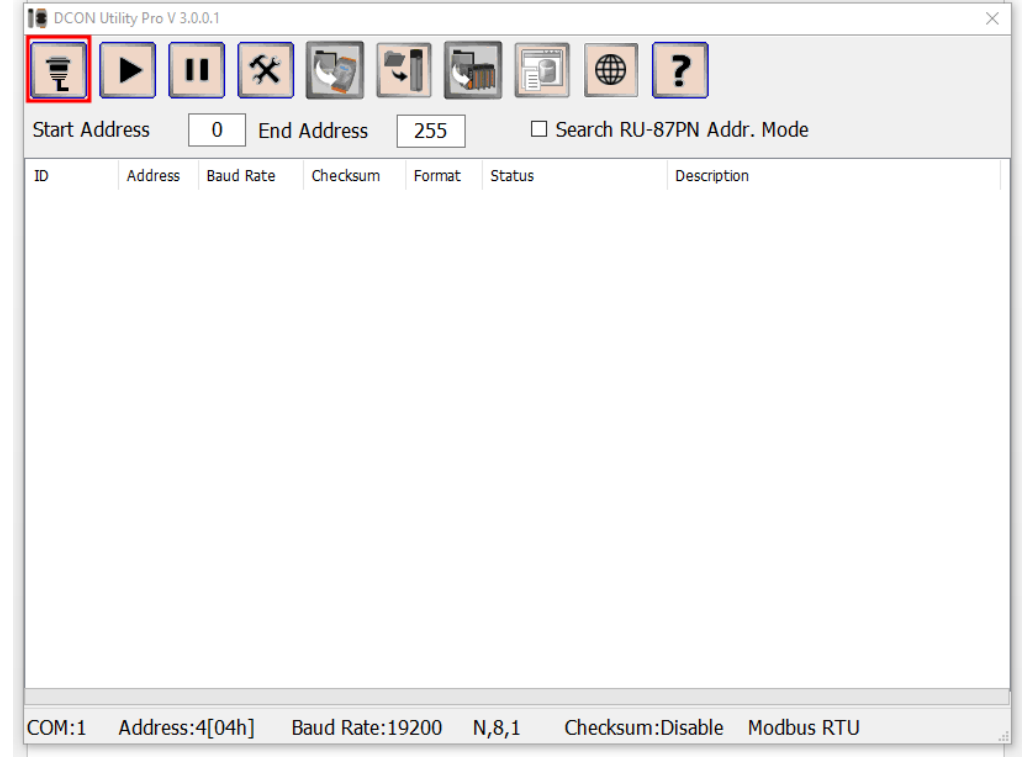Click the horizontal scrollbar below the list
The width and height of the screenshot is (1036, 761).
pyautogui.click(x=517, y=697)
